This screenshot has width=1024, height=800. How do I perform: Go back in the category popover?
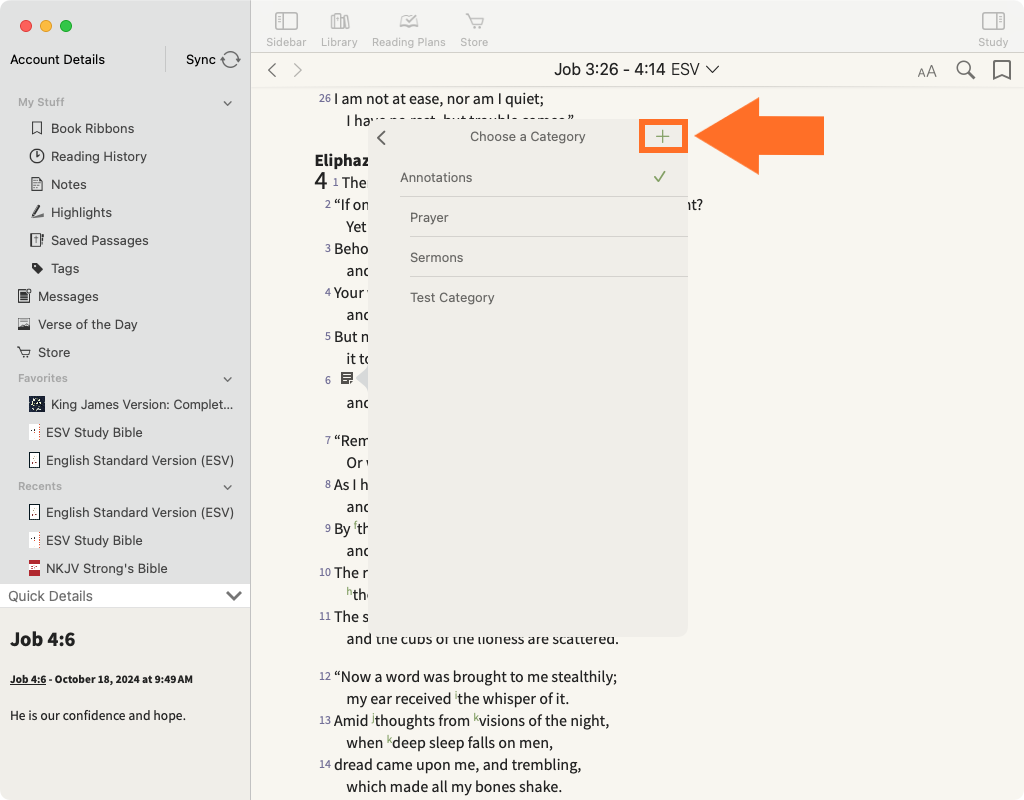pos(382,138)
